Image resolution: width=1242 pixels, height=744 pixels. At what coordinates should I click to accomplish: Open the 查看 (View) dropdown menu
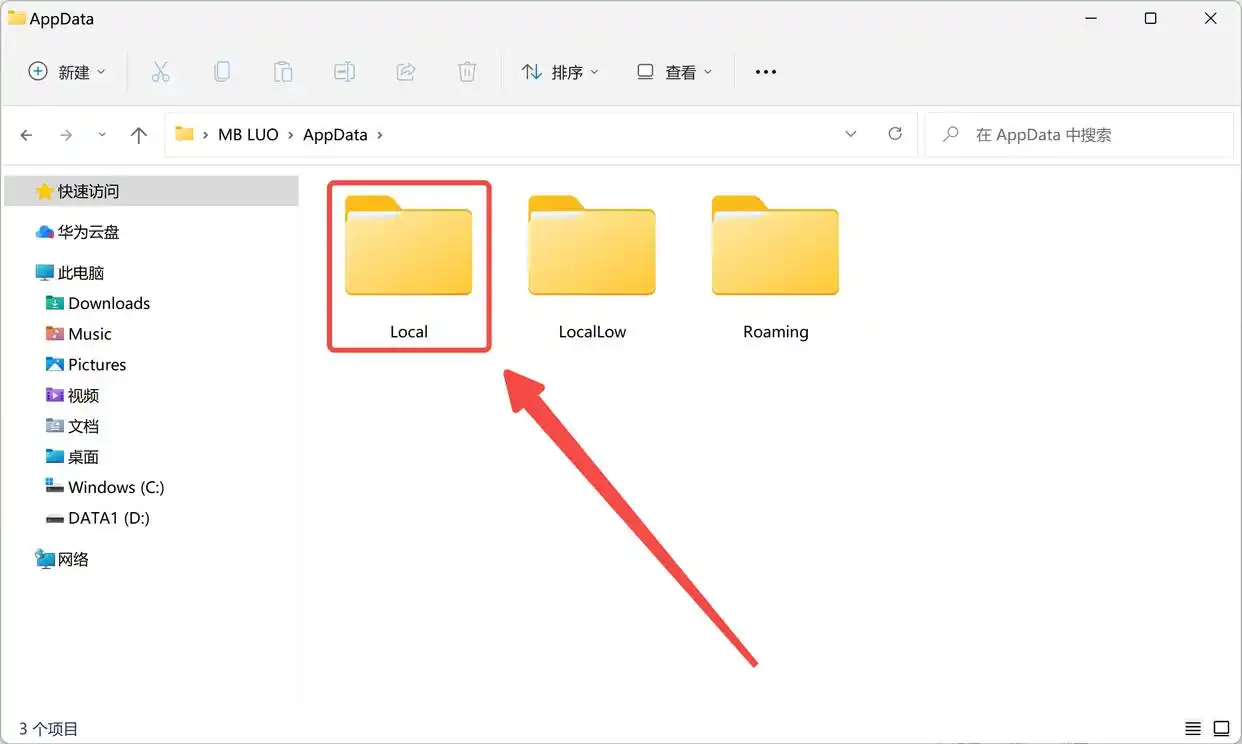674,72
